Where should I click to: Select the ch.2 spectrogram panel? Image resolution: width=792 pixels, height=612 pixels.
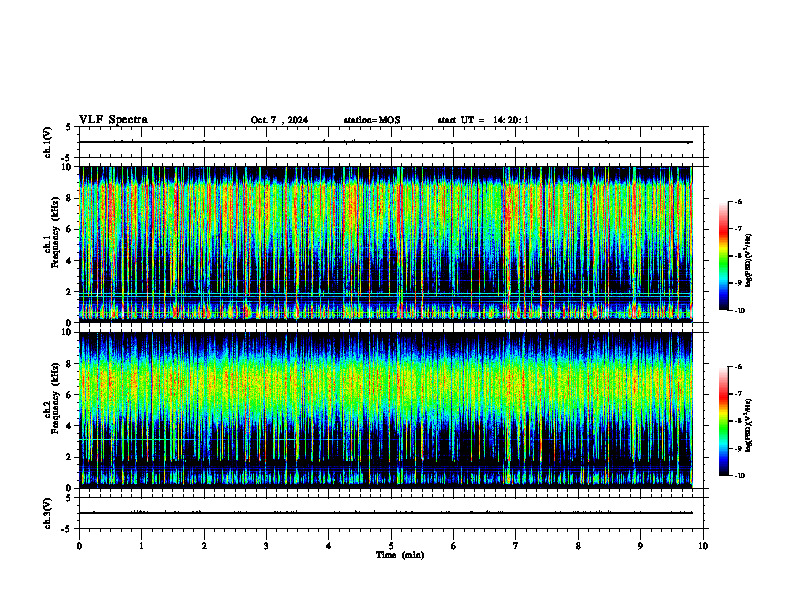tap(386, 410)
